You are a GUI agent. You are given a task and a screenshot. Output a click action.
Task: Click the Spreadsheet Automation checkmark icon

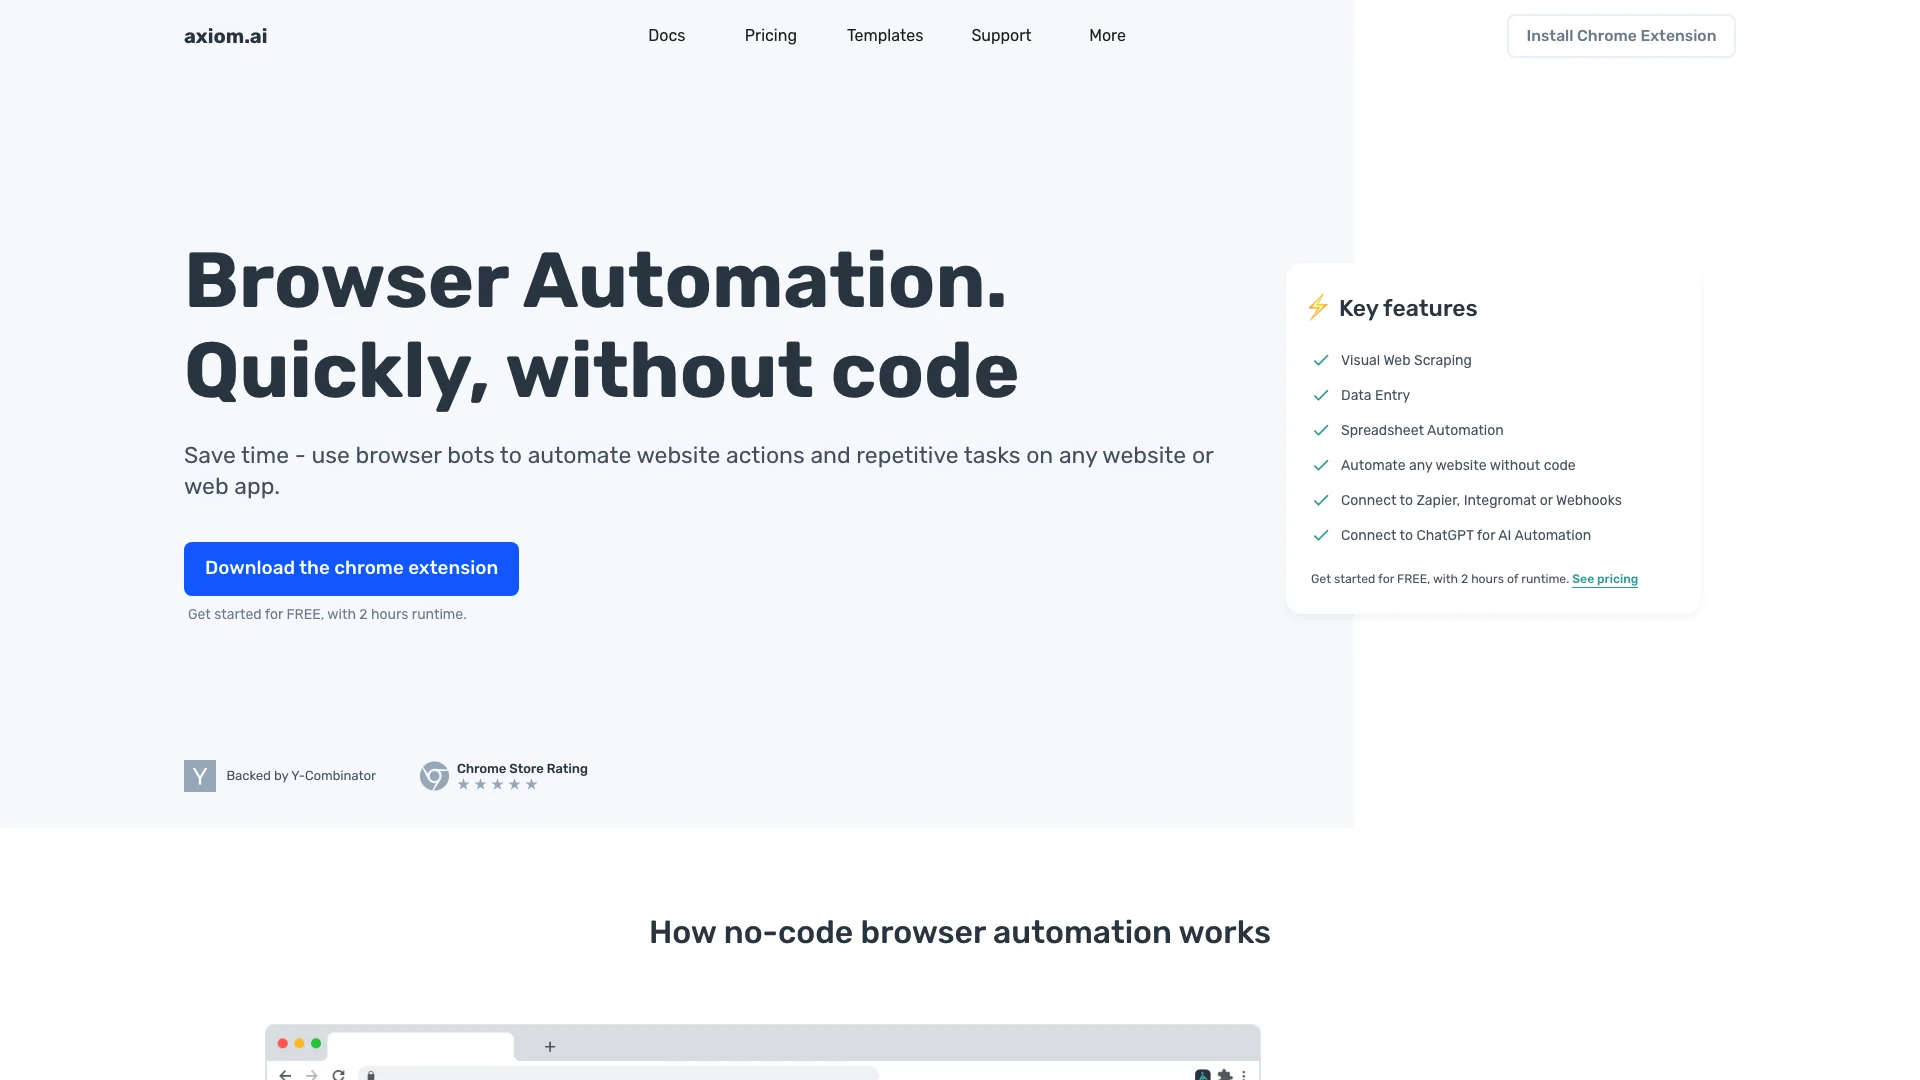click(1320, 430)
